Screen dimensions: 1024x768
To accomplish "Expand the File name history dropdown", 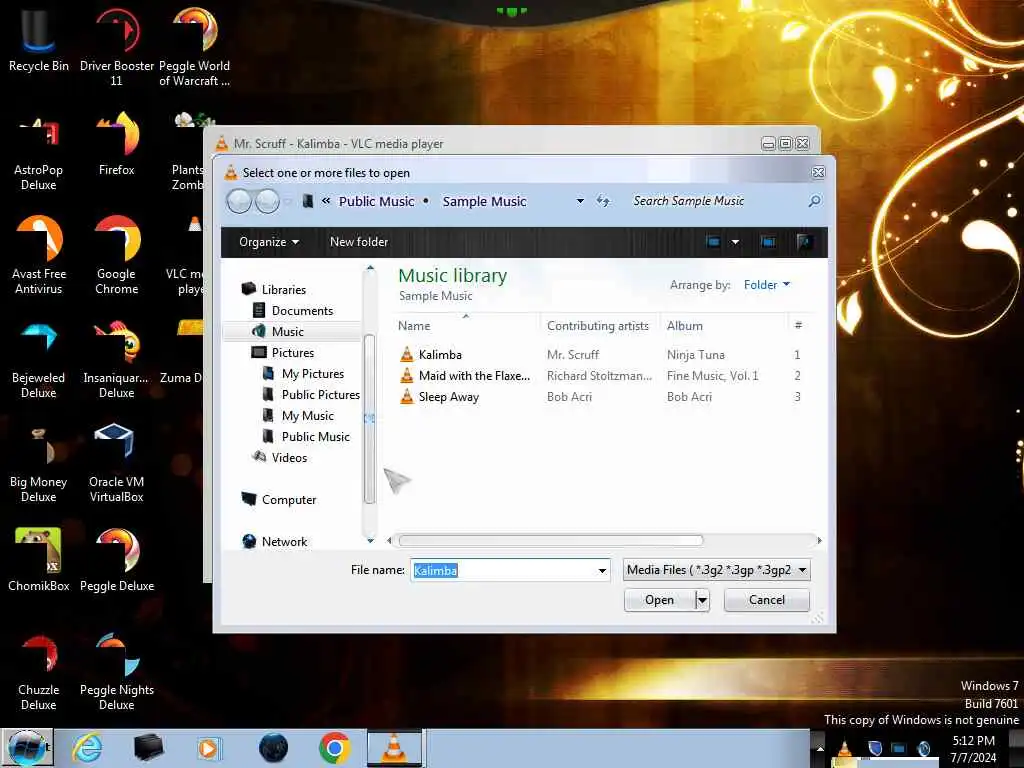I will (x=602, y=571).
